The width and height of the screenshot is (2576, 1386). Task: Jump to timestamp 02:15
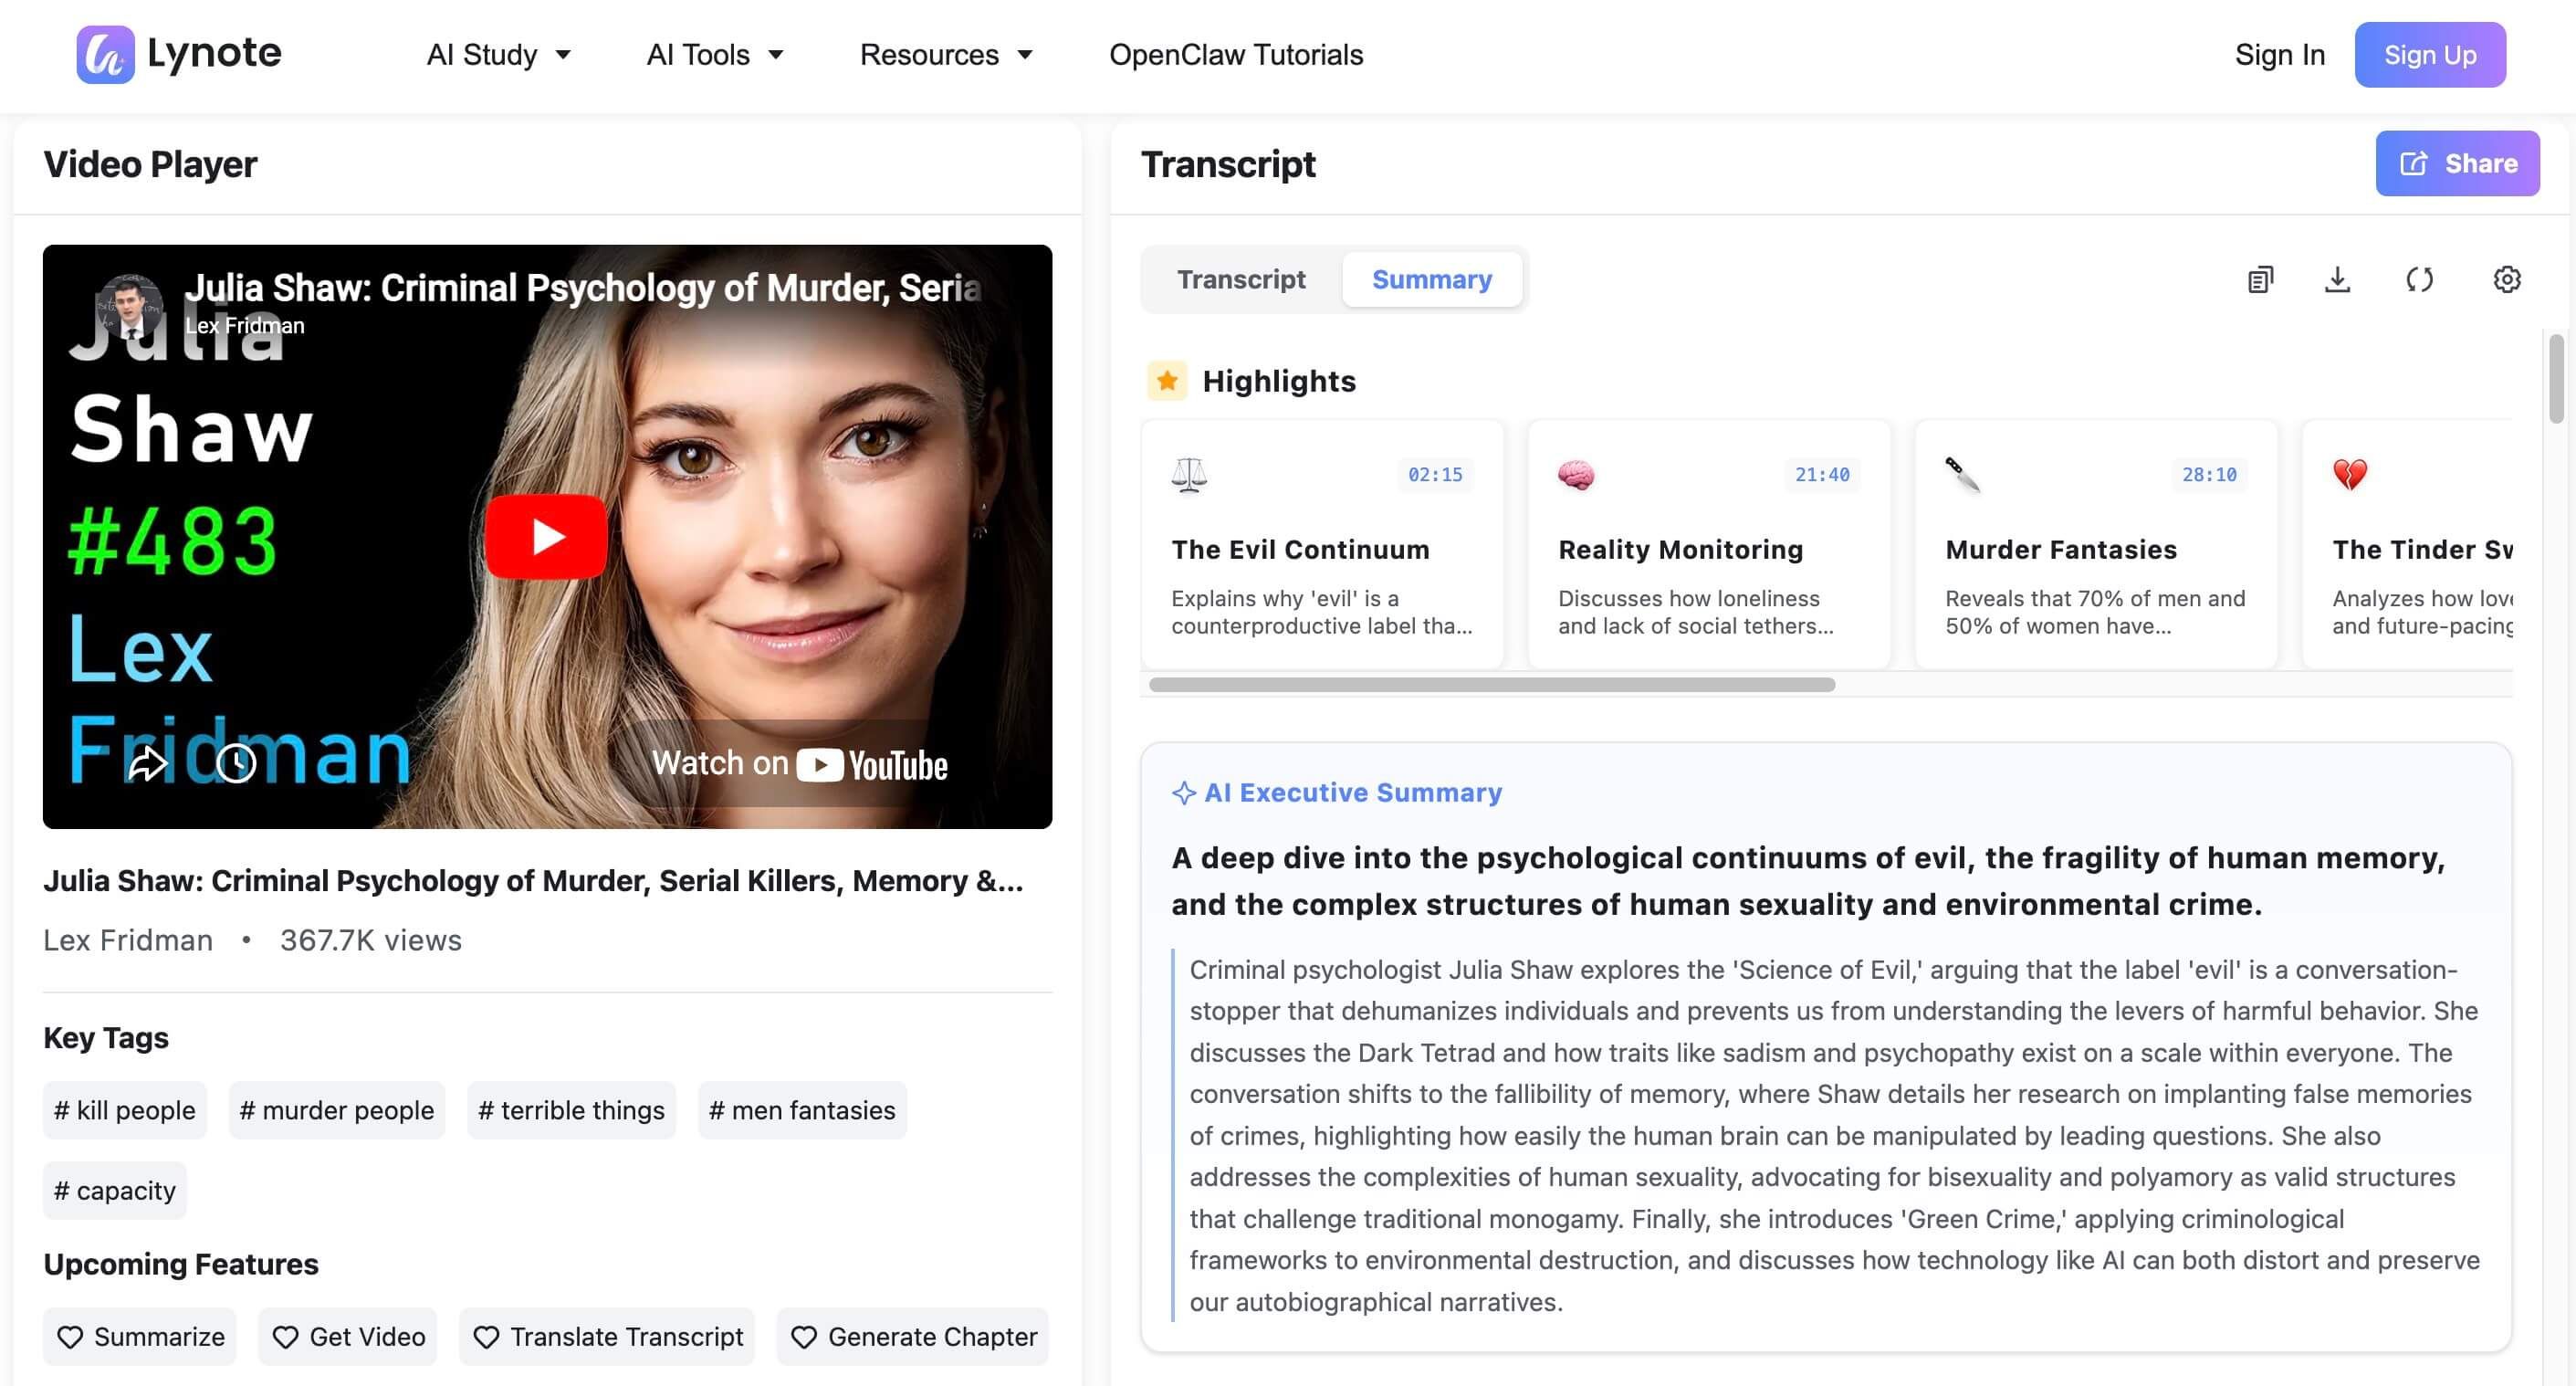(1435, 475)
